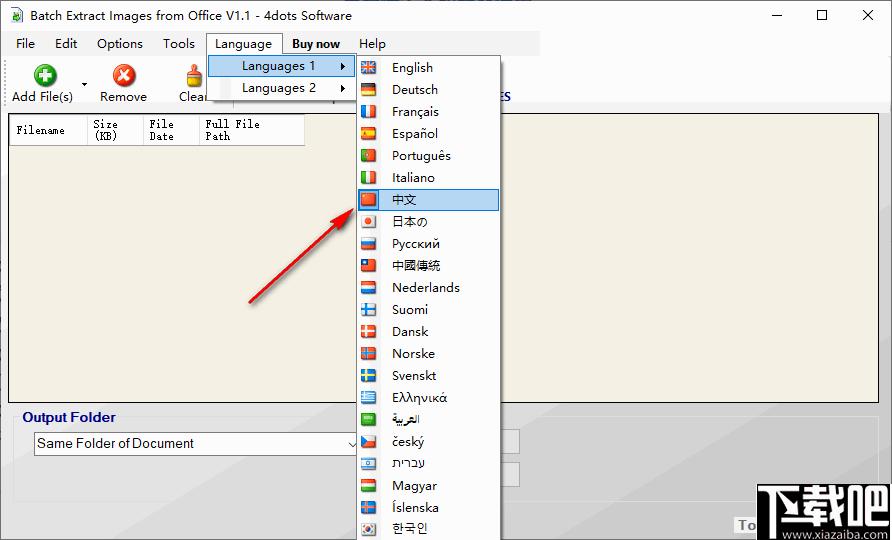Click the File Date column header

(171, 130)
